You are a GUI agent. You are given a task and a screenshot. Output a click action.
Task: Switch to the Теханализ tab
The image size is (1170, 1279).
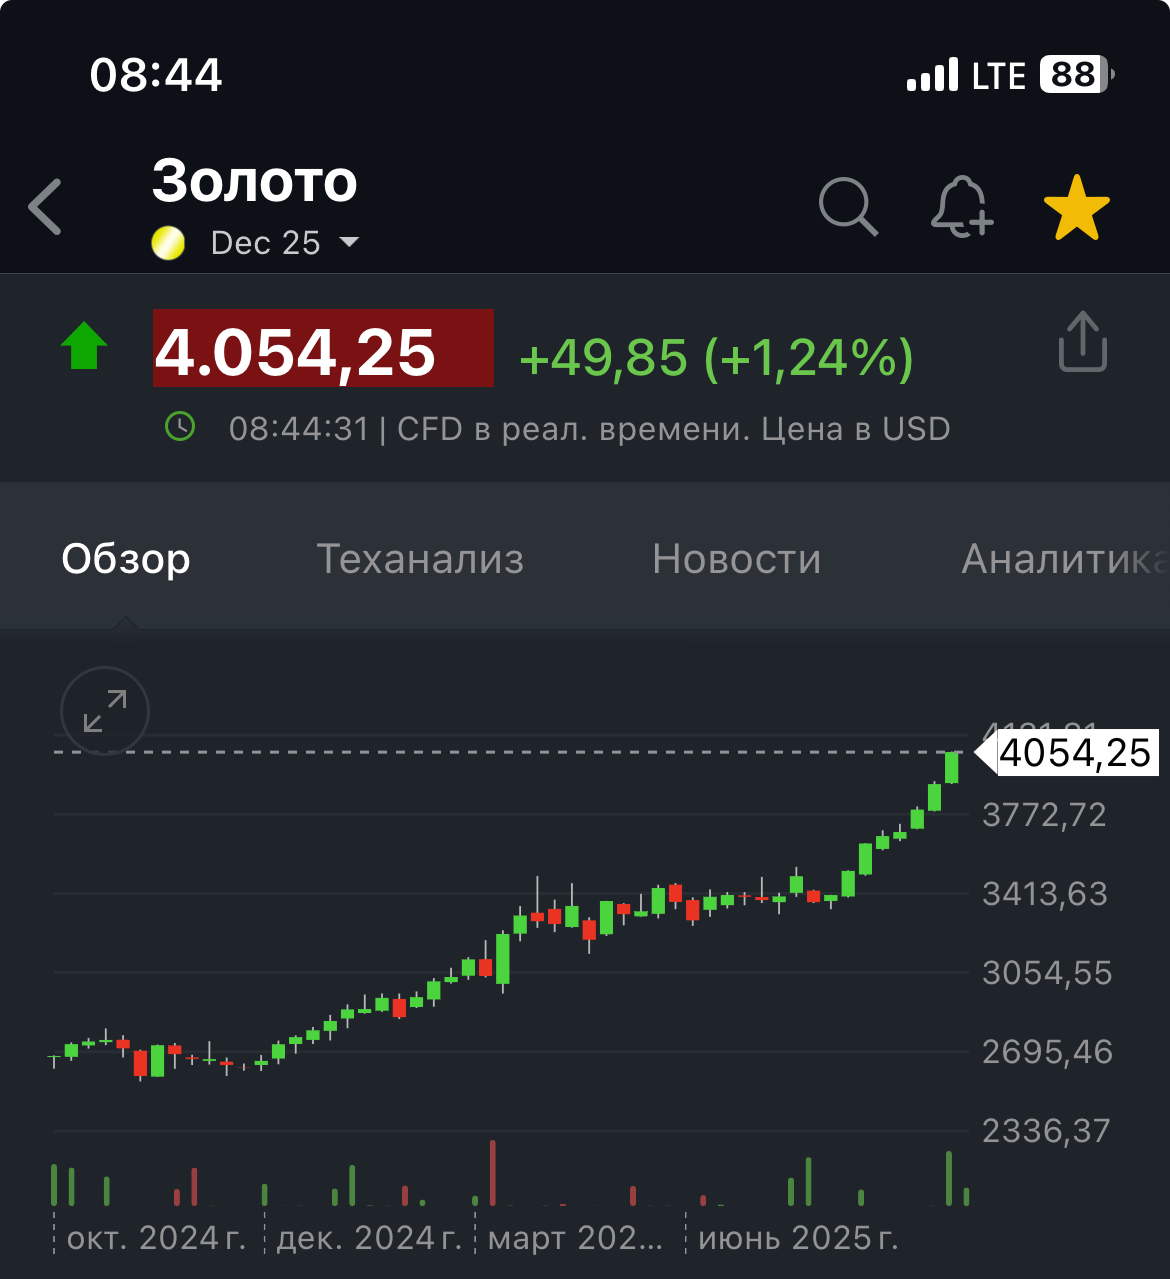pos(420,559)
